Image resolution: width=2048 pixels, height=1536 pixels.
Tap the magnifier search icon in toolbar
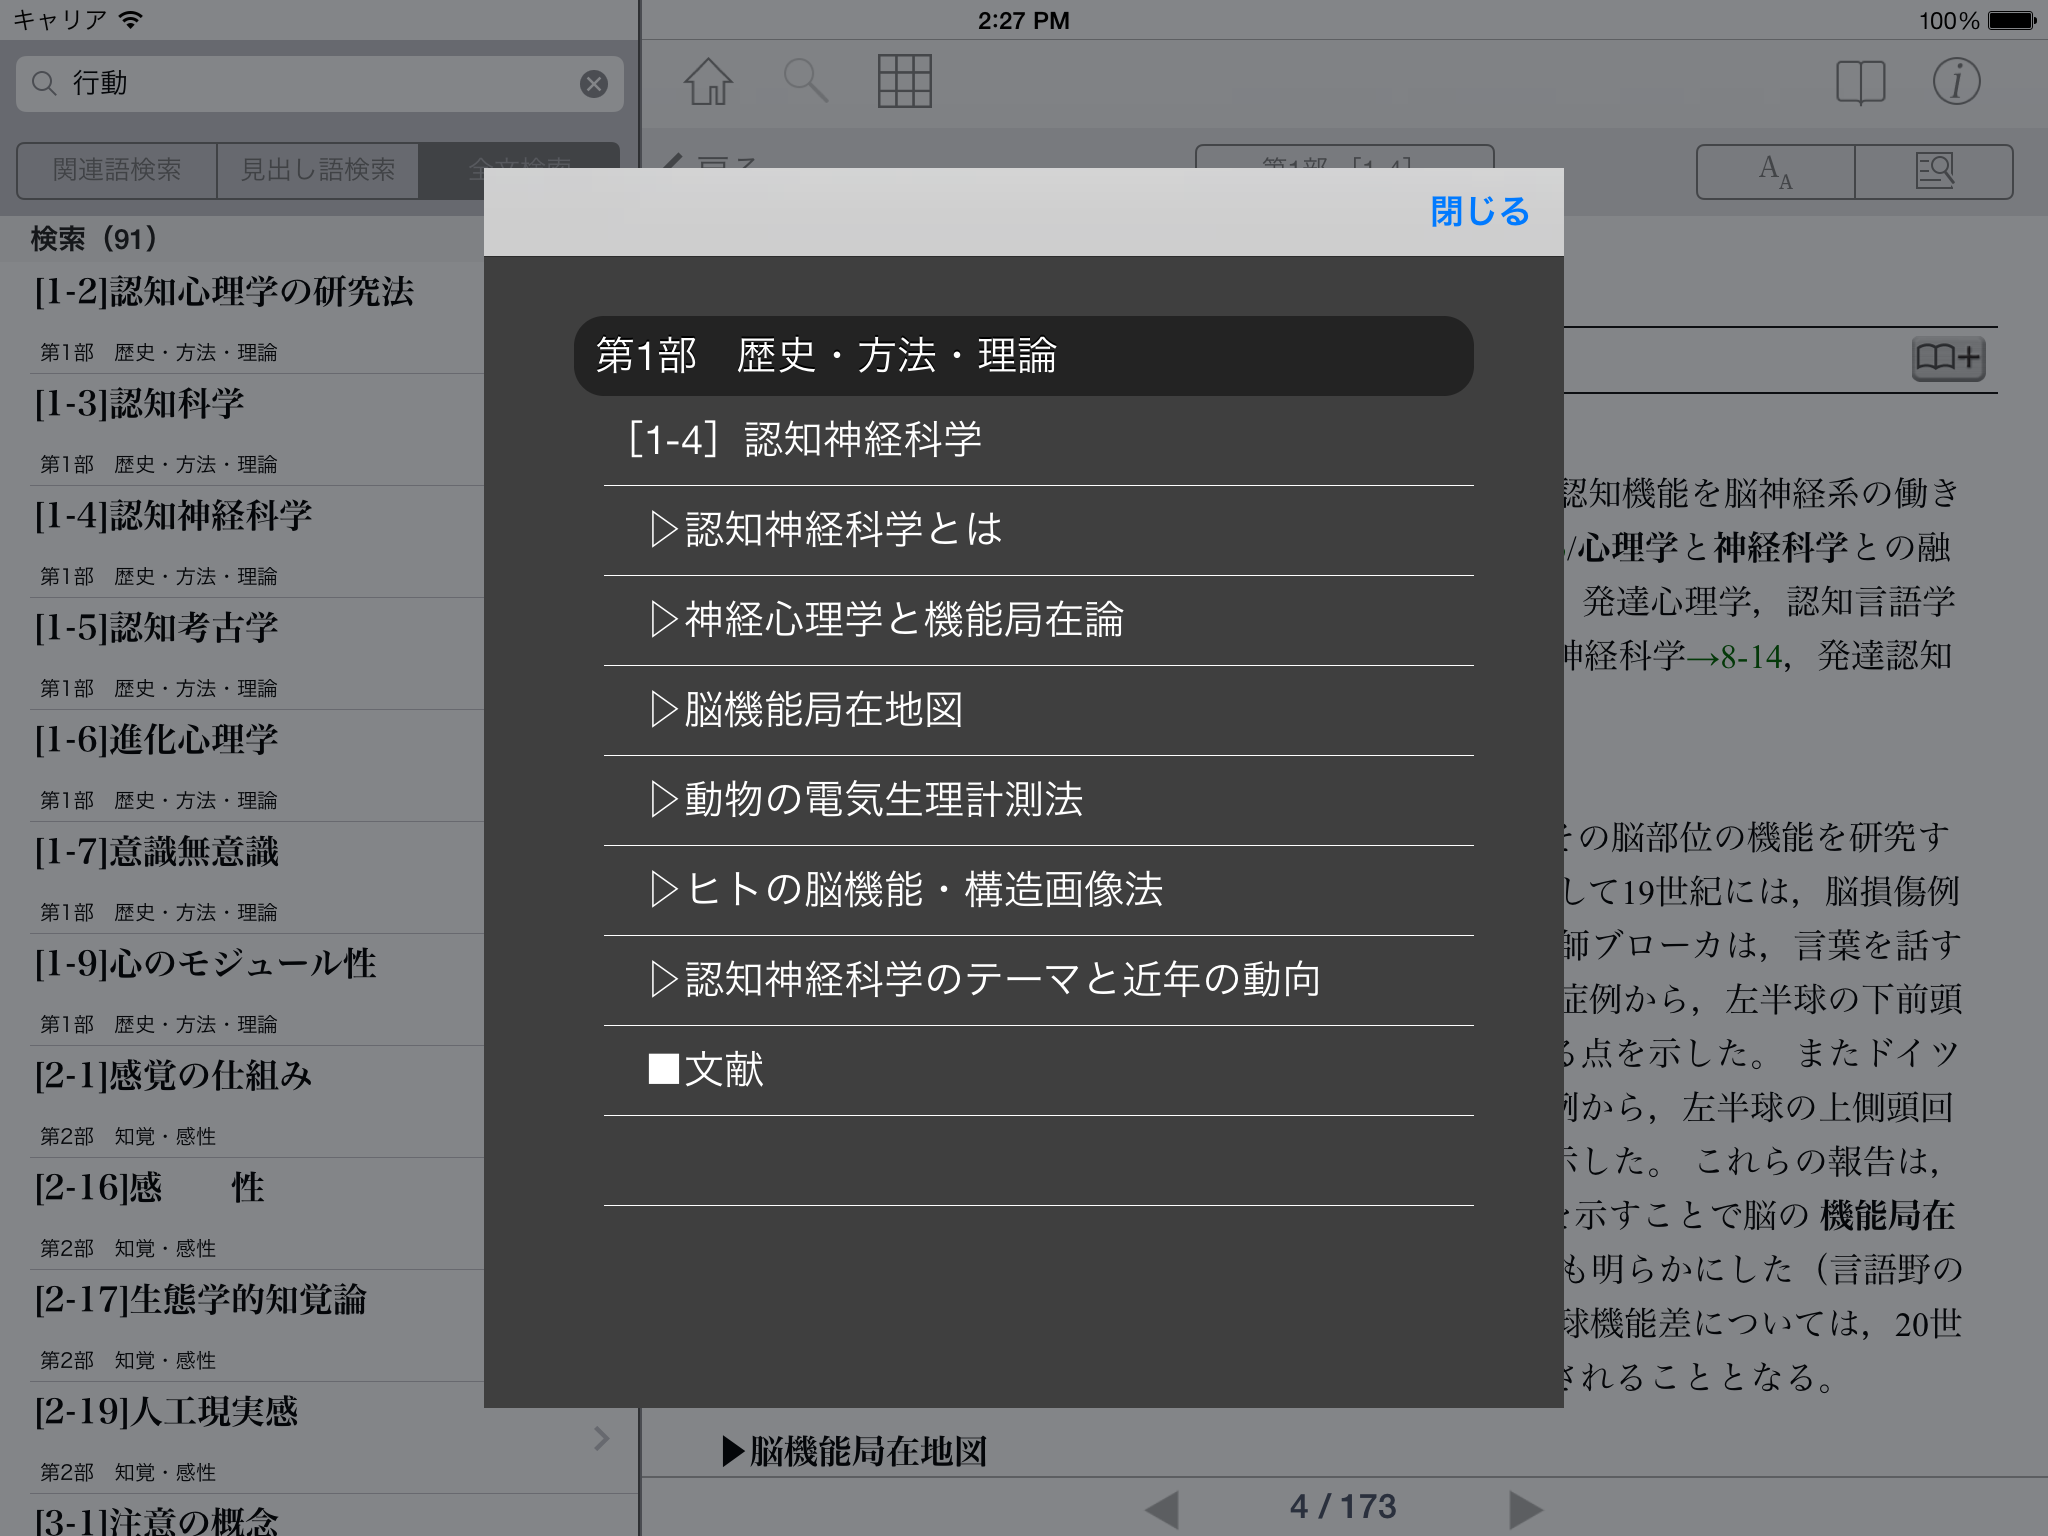click(805, 82)
